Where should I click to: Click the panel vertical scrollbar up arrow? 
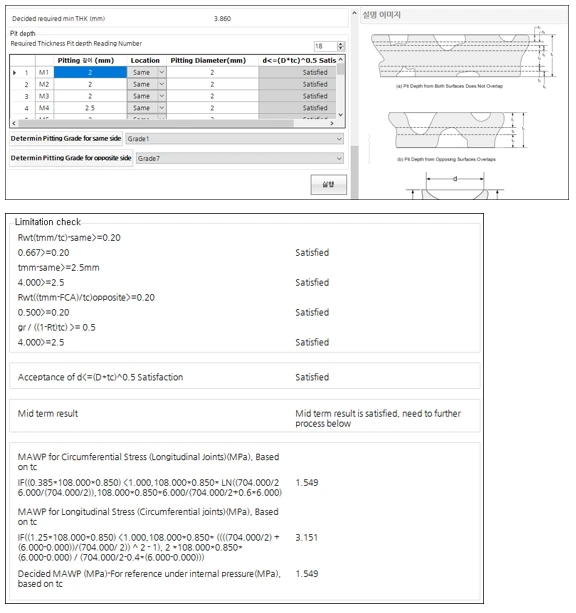coord(354,13)
